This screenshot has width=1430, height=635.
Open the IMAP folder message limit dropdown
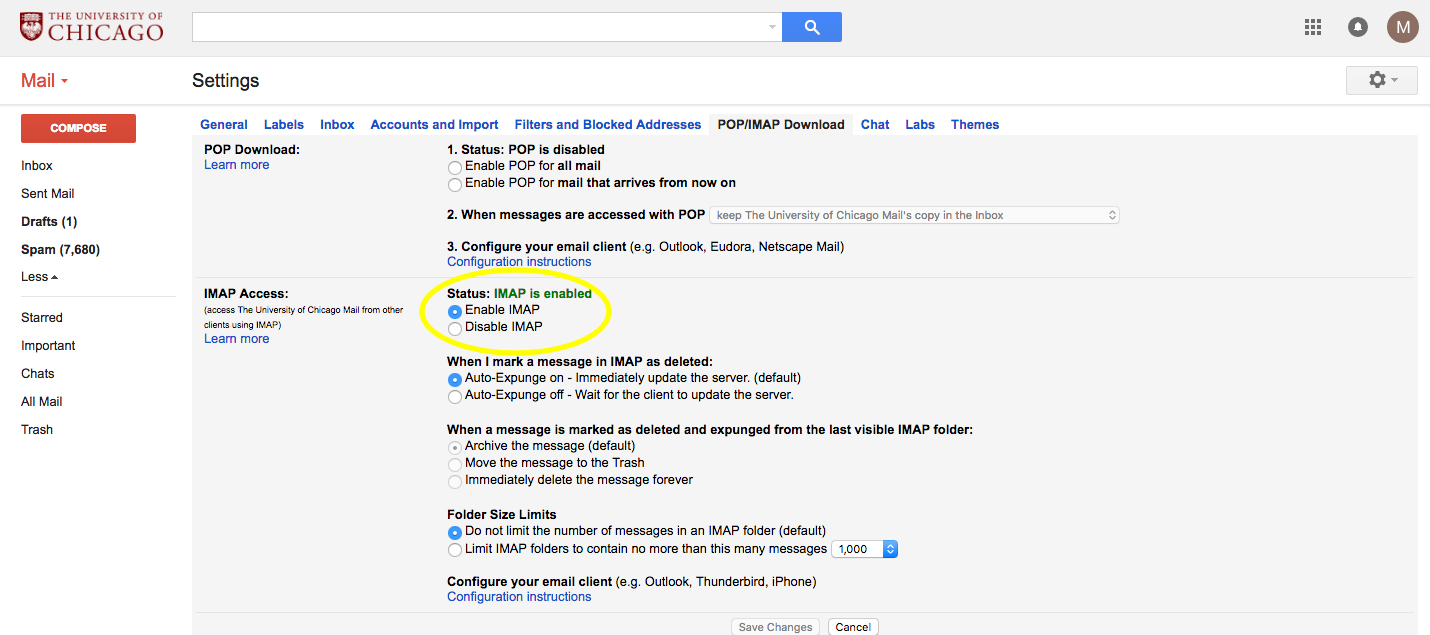pyautogui.click(x=865, y=549)
